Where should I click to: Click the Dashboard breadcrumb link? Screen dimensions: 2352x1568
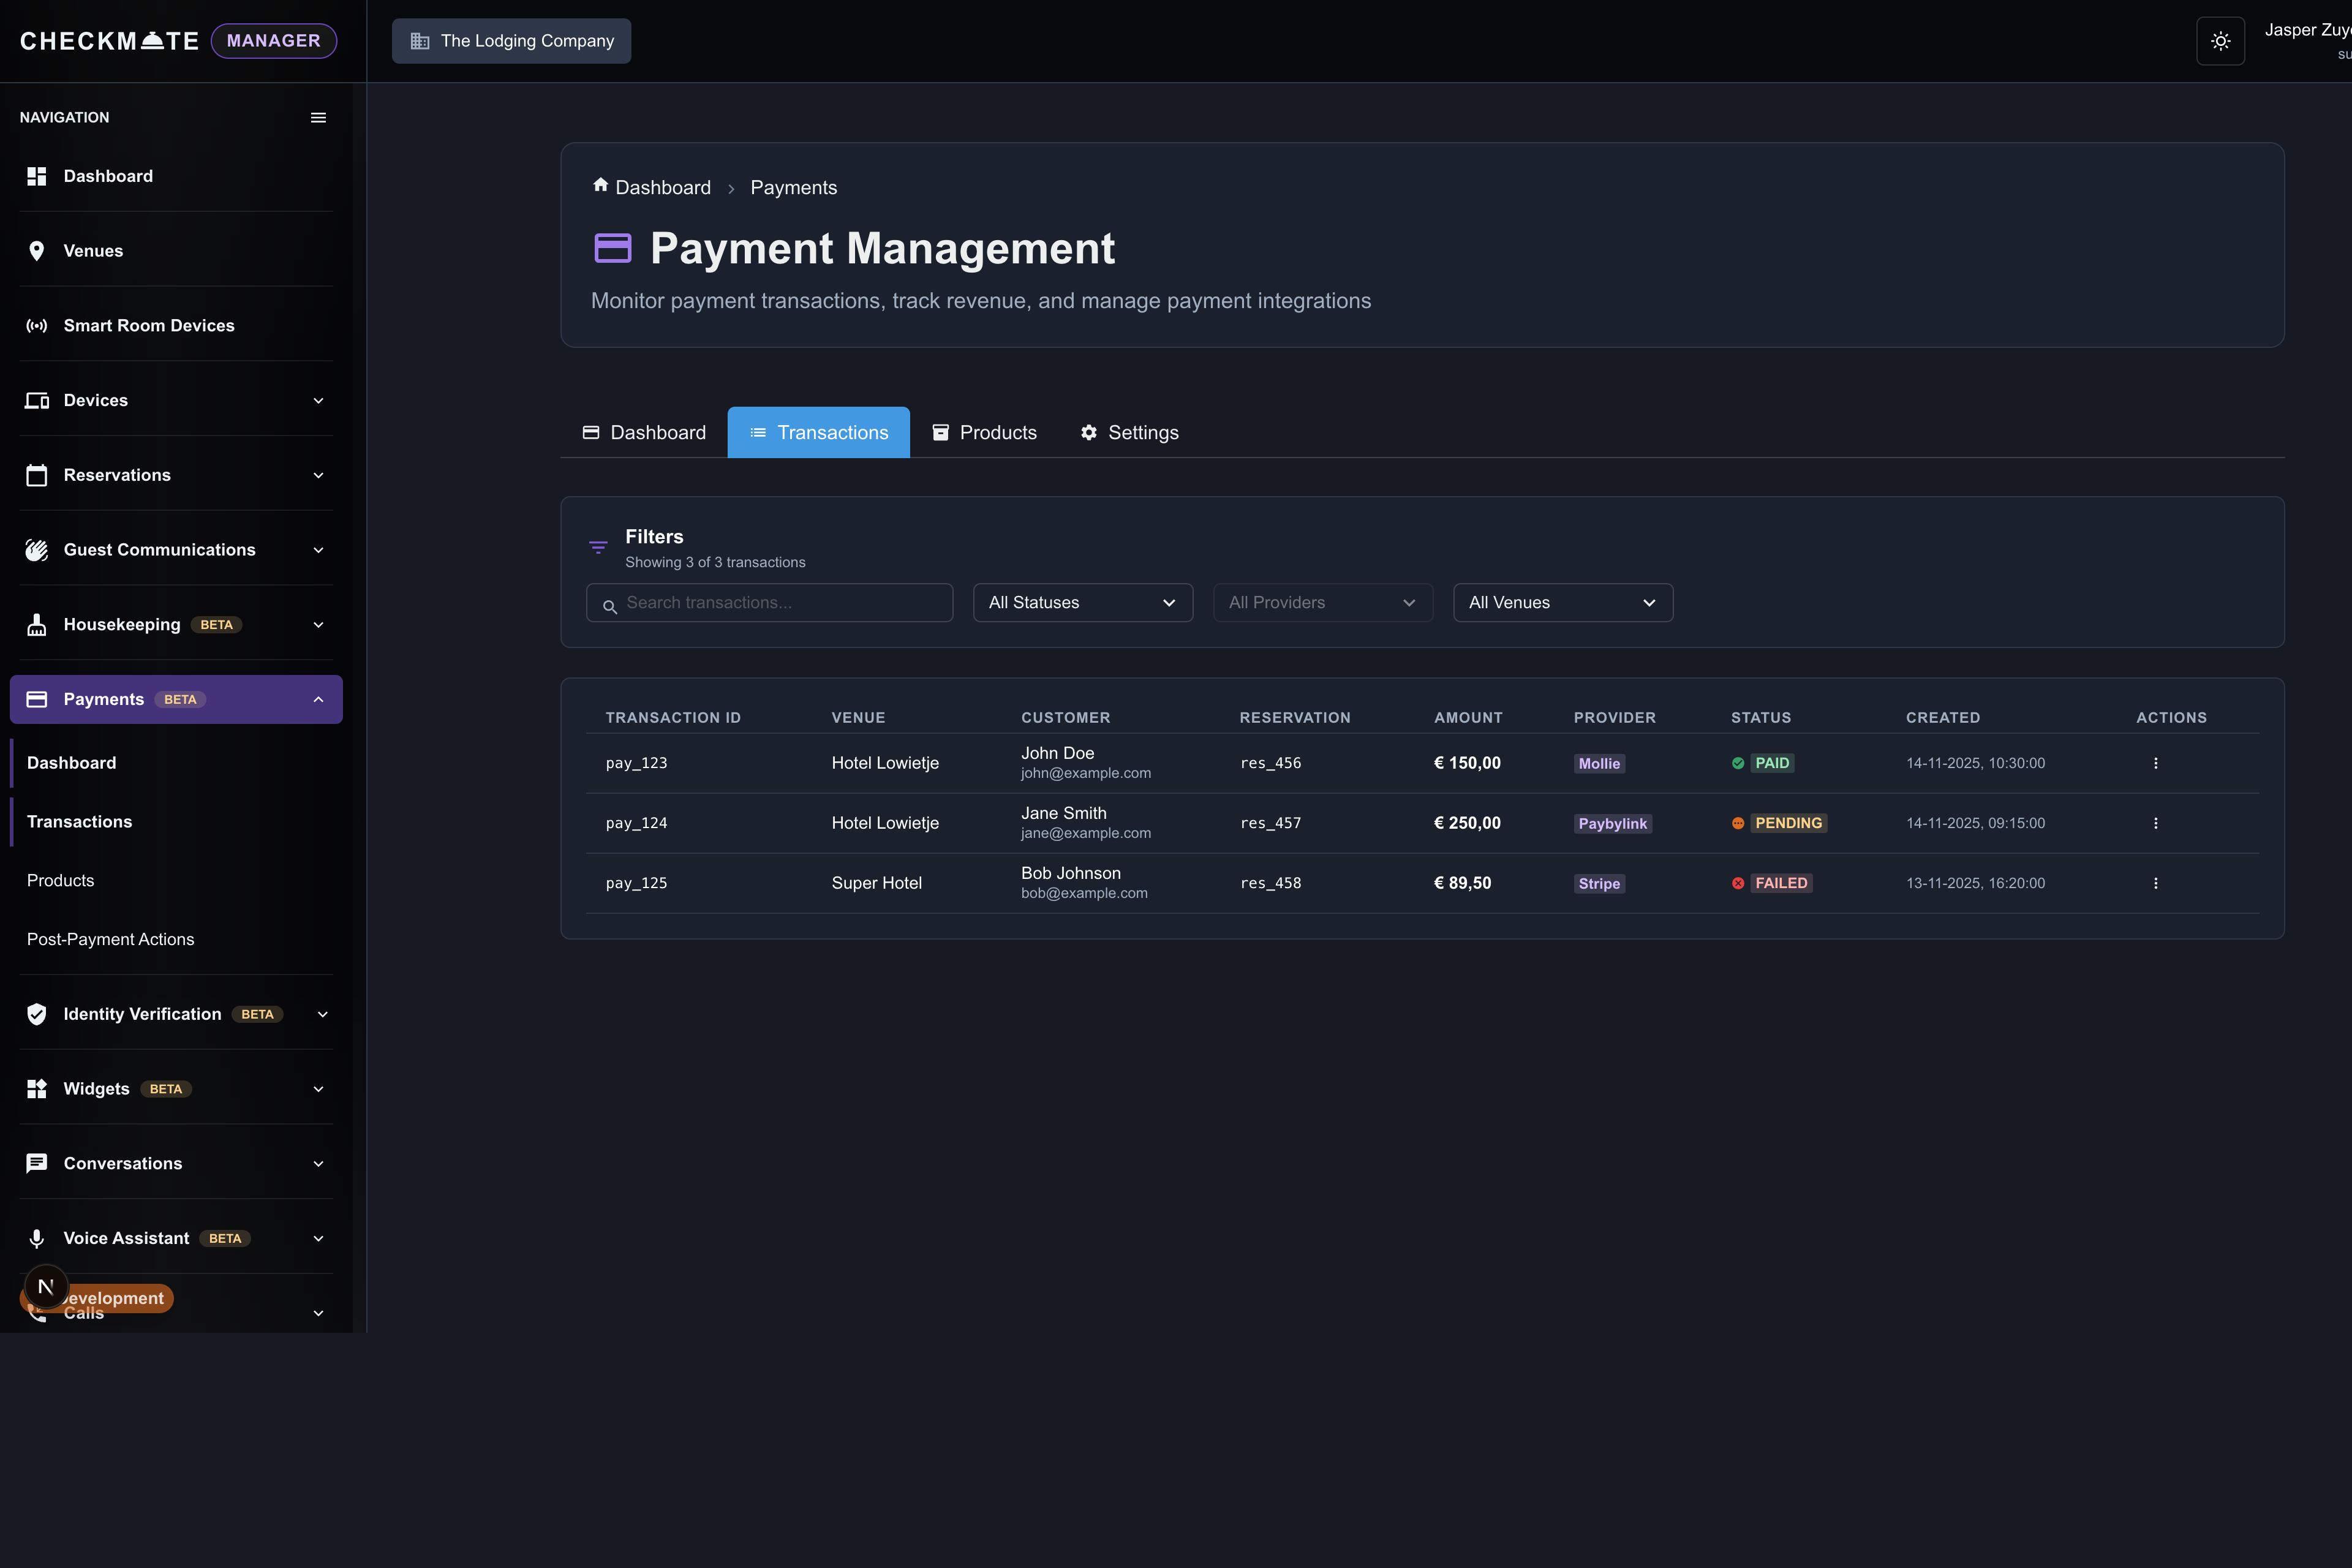[663, 188]
